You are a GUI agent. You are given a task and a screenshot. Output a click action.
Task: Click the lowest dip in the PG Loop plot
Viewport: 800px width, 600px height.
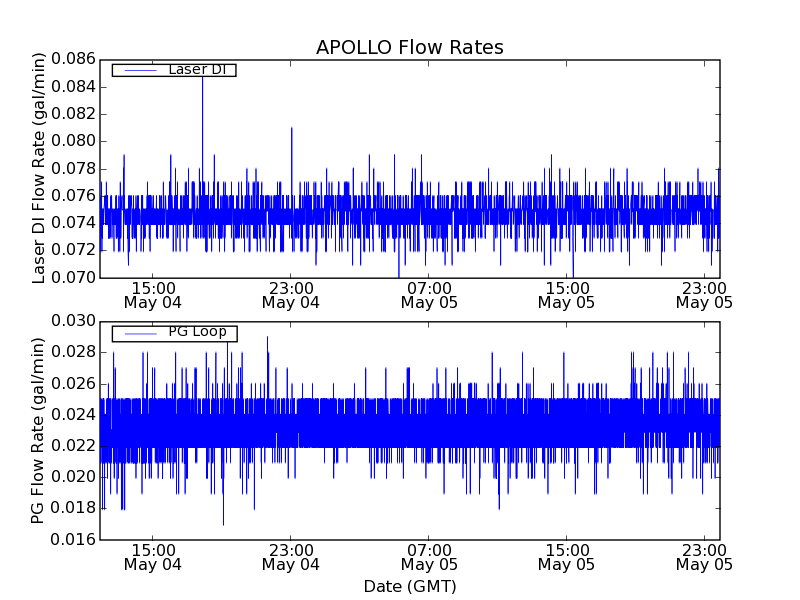(223, 523)
